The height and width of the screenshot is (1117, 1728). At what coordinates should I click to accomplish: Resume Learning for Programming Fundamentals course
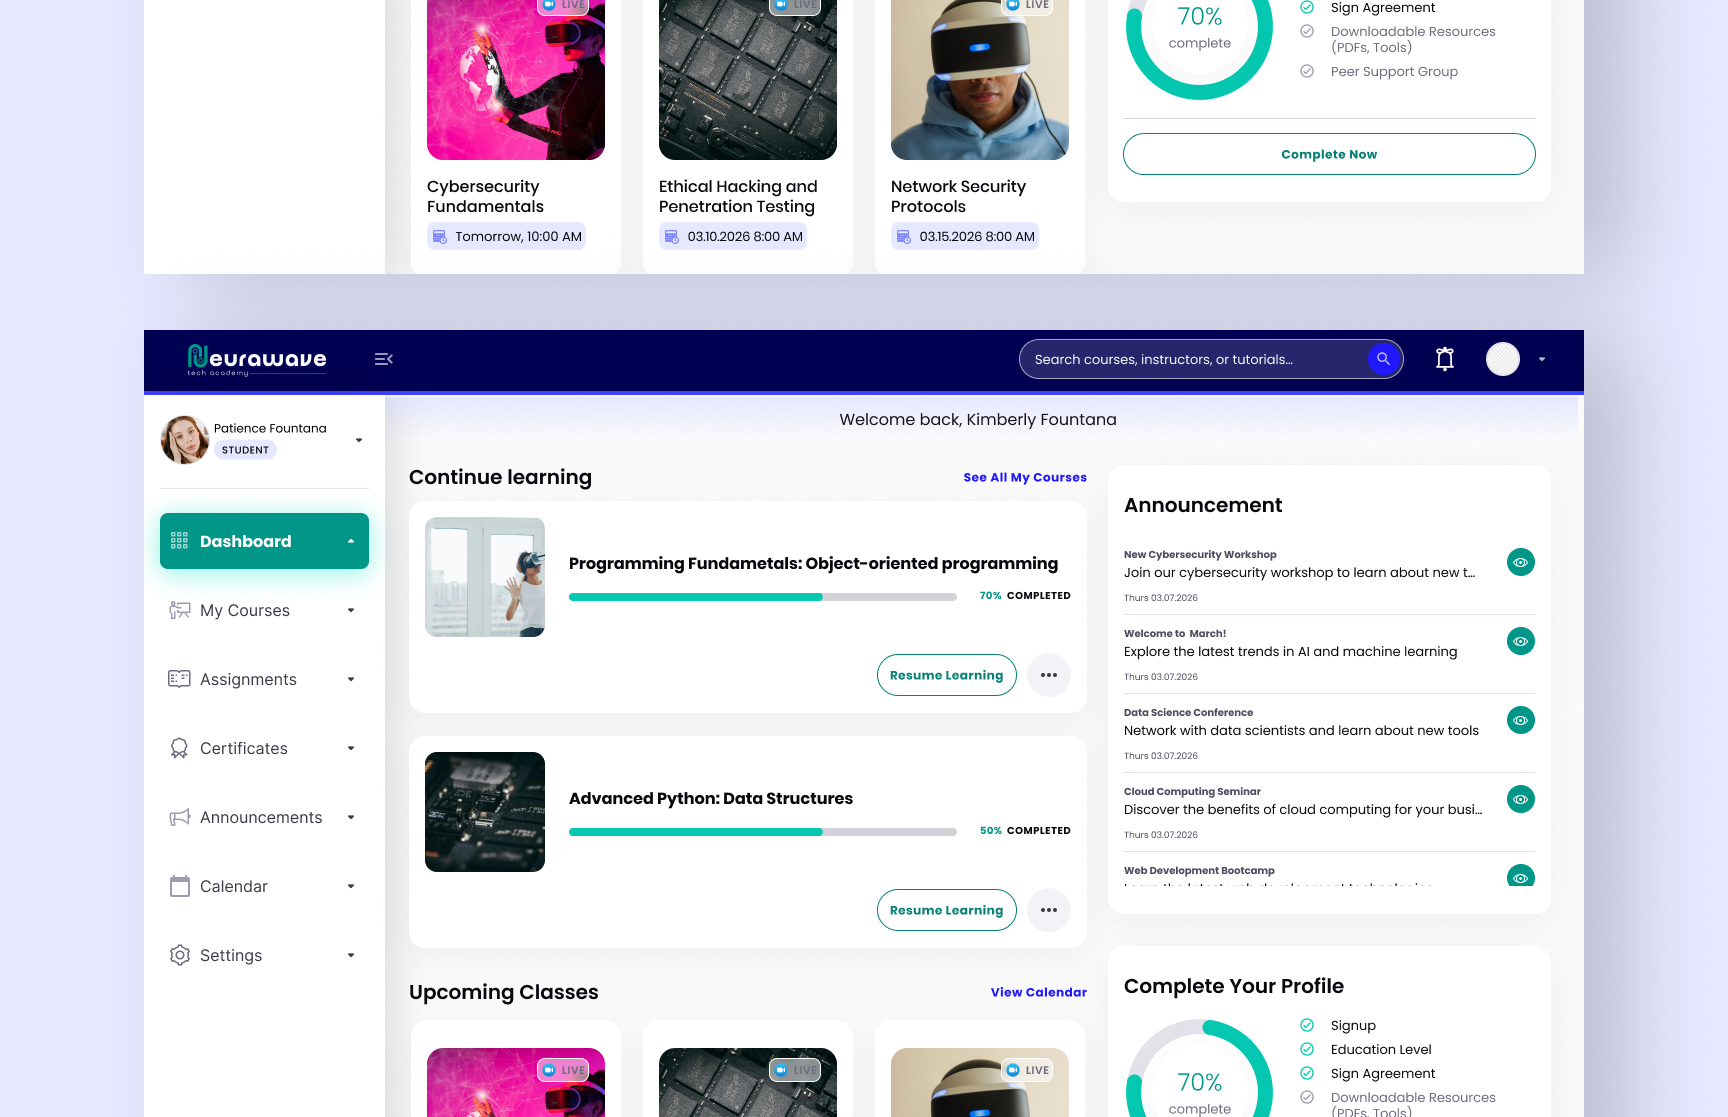pyautogui.click(x=947, y=675)
